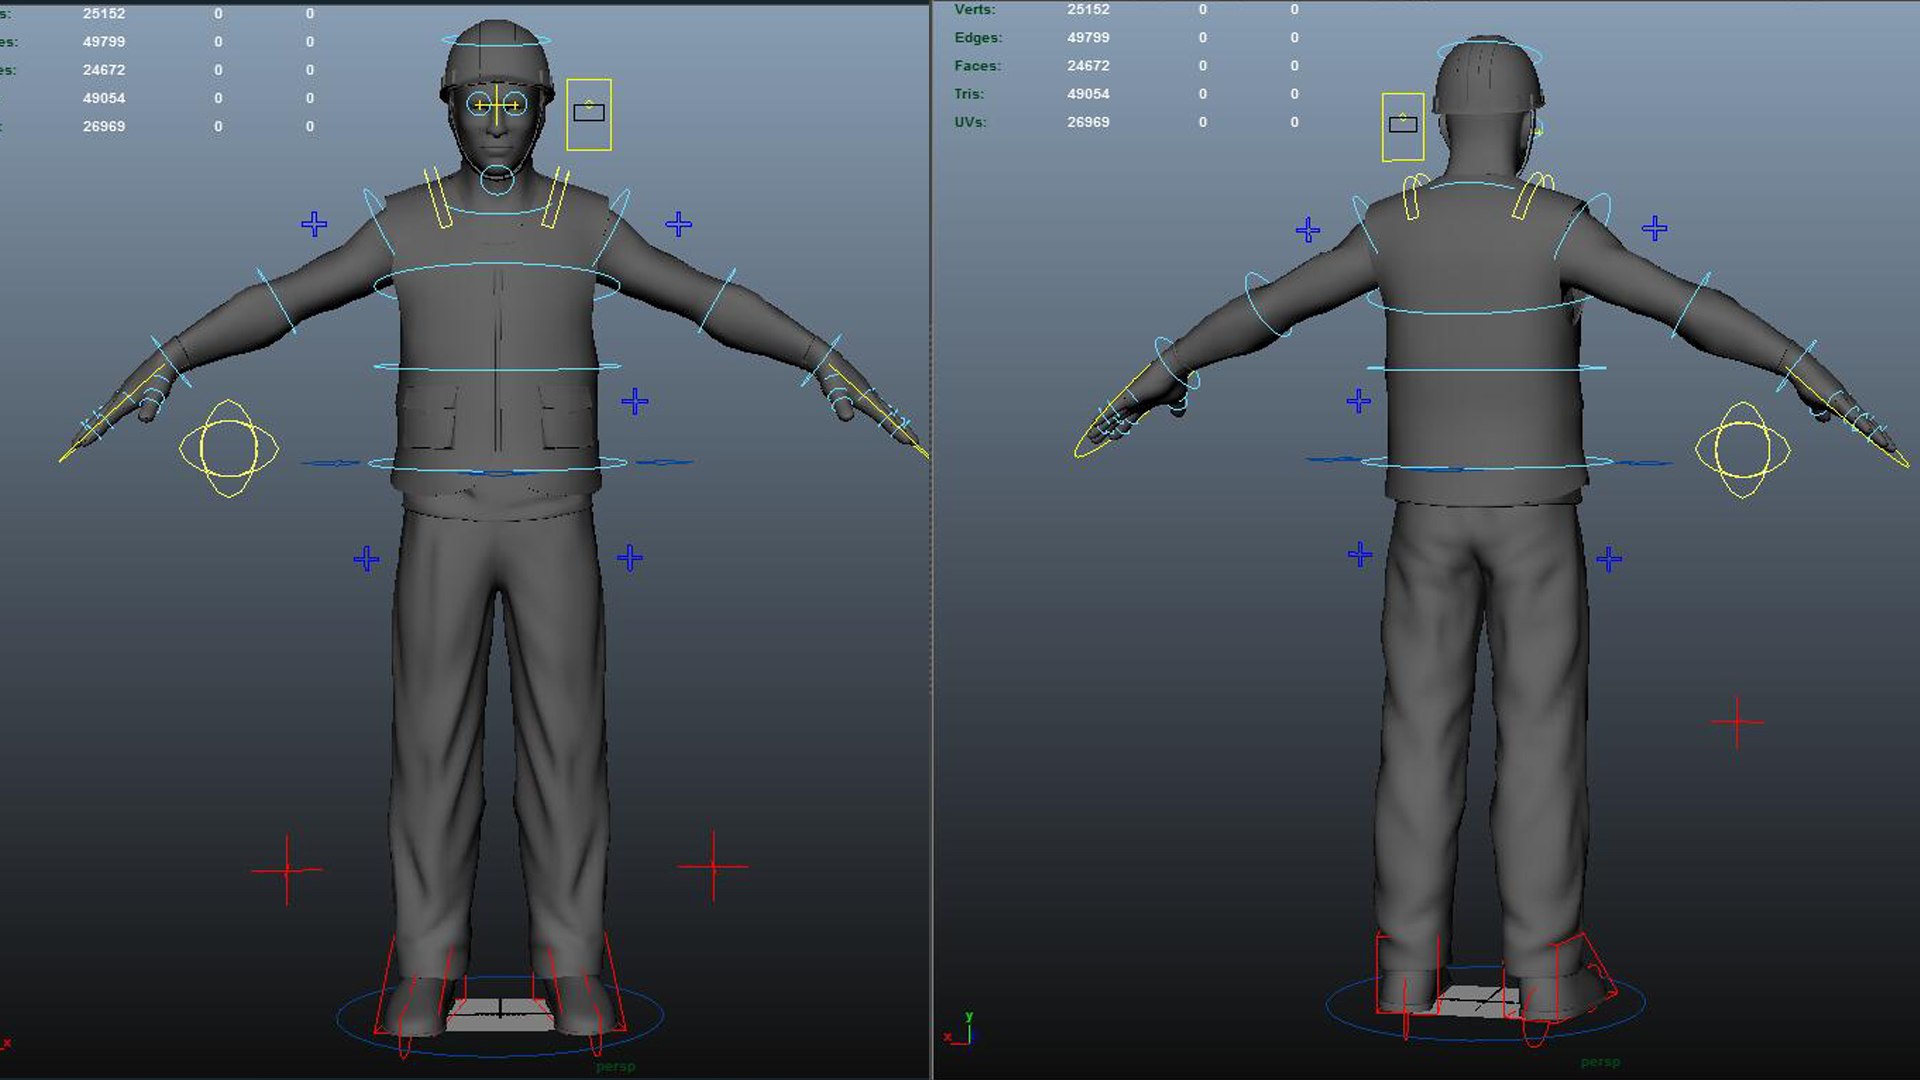This screenshot has width=1920, height=1080.
Task: Click the 'persp' camera label in the front view
Action: tap(615, 1067)
